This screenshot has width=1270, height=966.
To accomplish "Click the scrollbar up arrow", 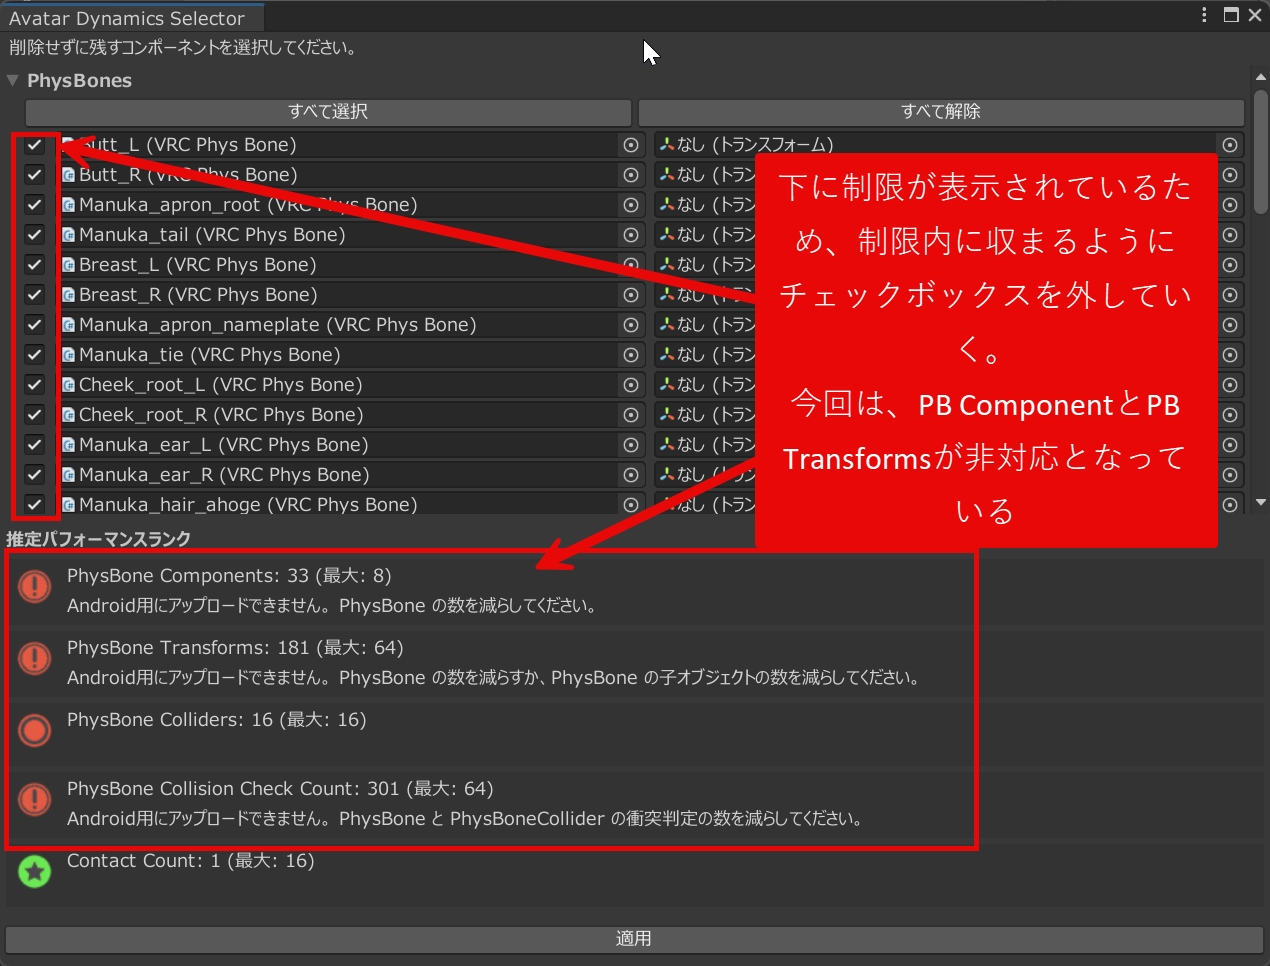I will click(x=1260, y=78).
